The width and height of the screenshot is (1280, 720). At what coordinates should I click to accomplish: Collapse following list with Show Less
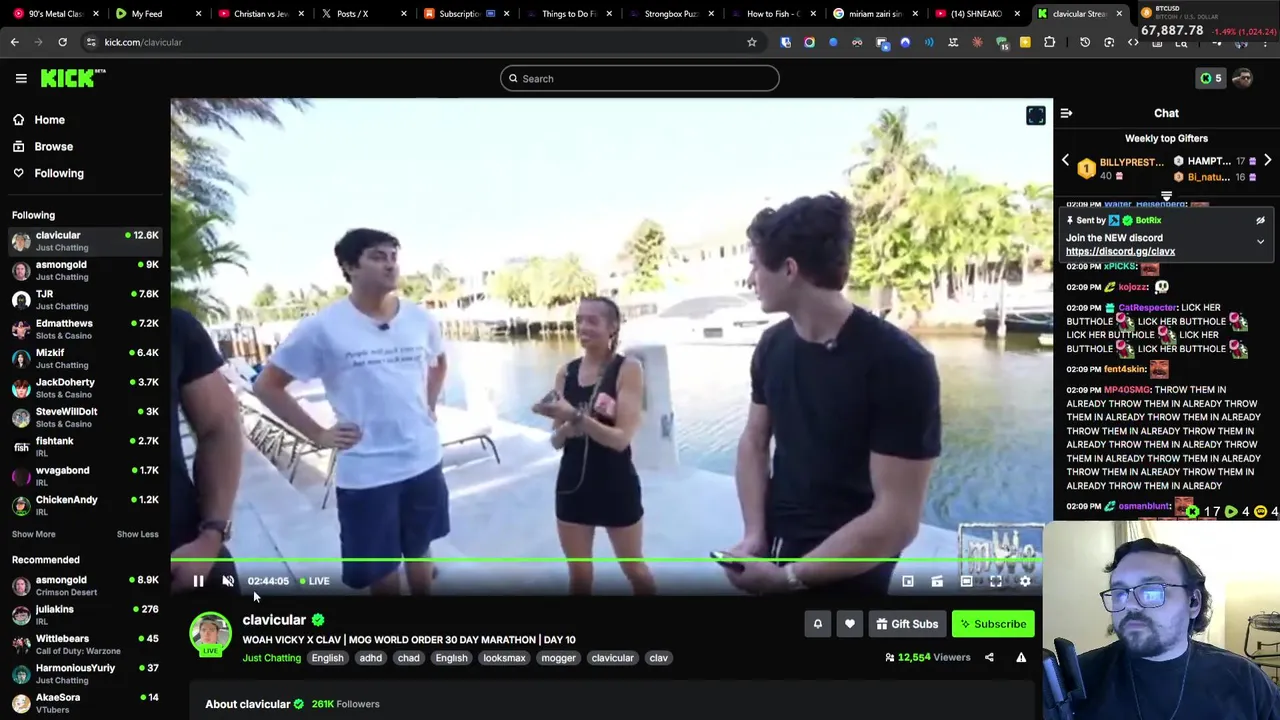pos(137,534)
